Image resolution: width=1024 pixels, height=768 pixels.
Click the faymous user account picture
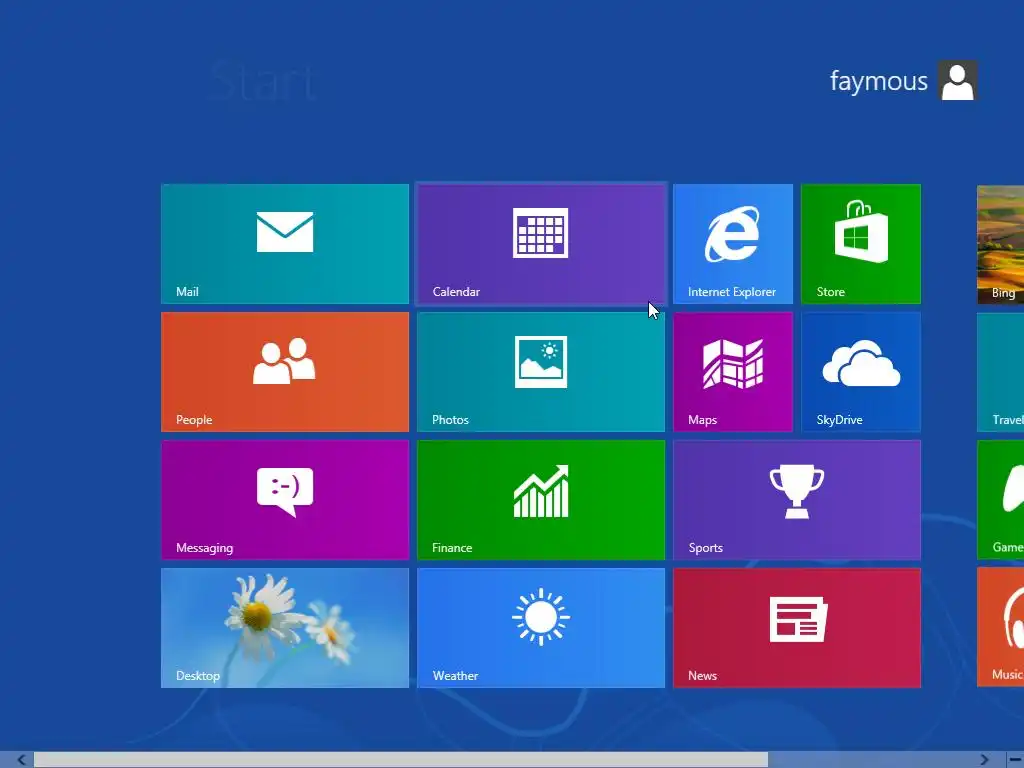click(x=957, y=81)
